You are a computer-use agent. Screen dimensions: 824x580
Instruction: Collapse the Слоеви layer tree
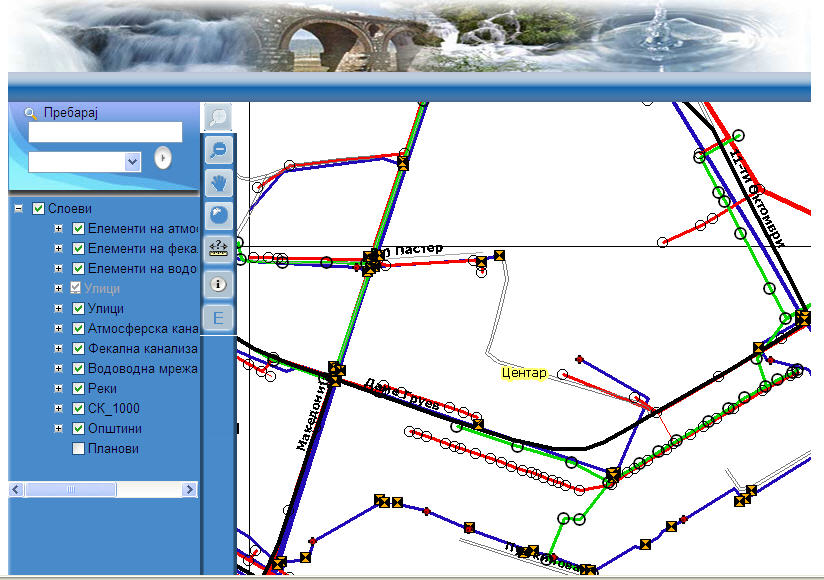pyautogui.click(x=18, y=209)
